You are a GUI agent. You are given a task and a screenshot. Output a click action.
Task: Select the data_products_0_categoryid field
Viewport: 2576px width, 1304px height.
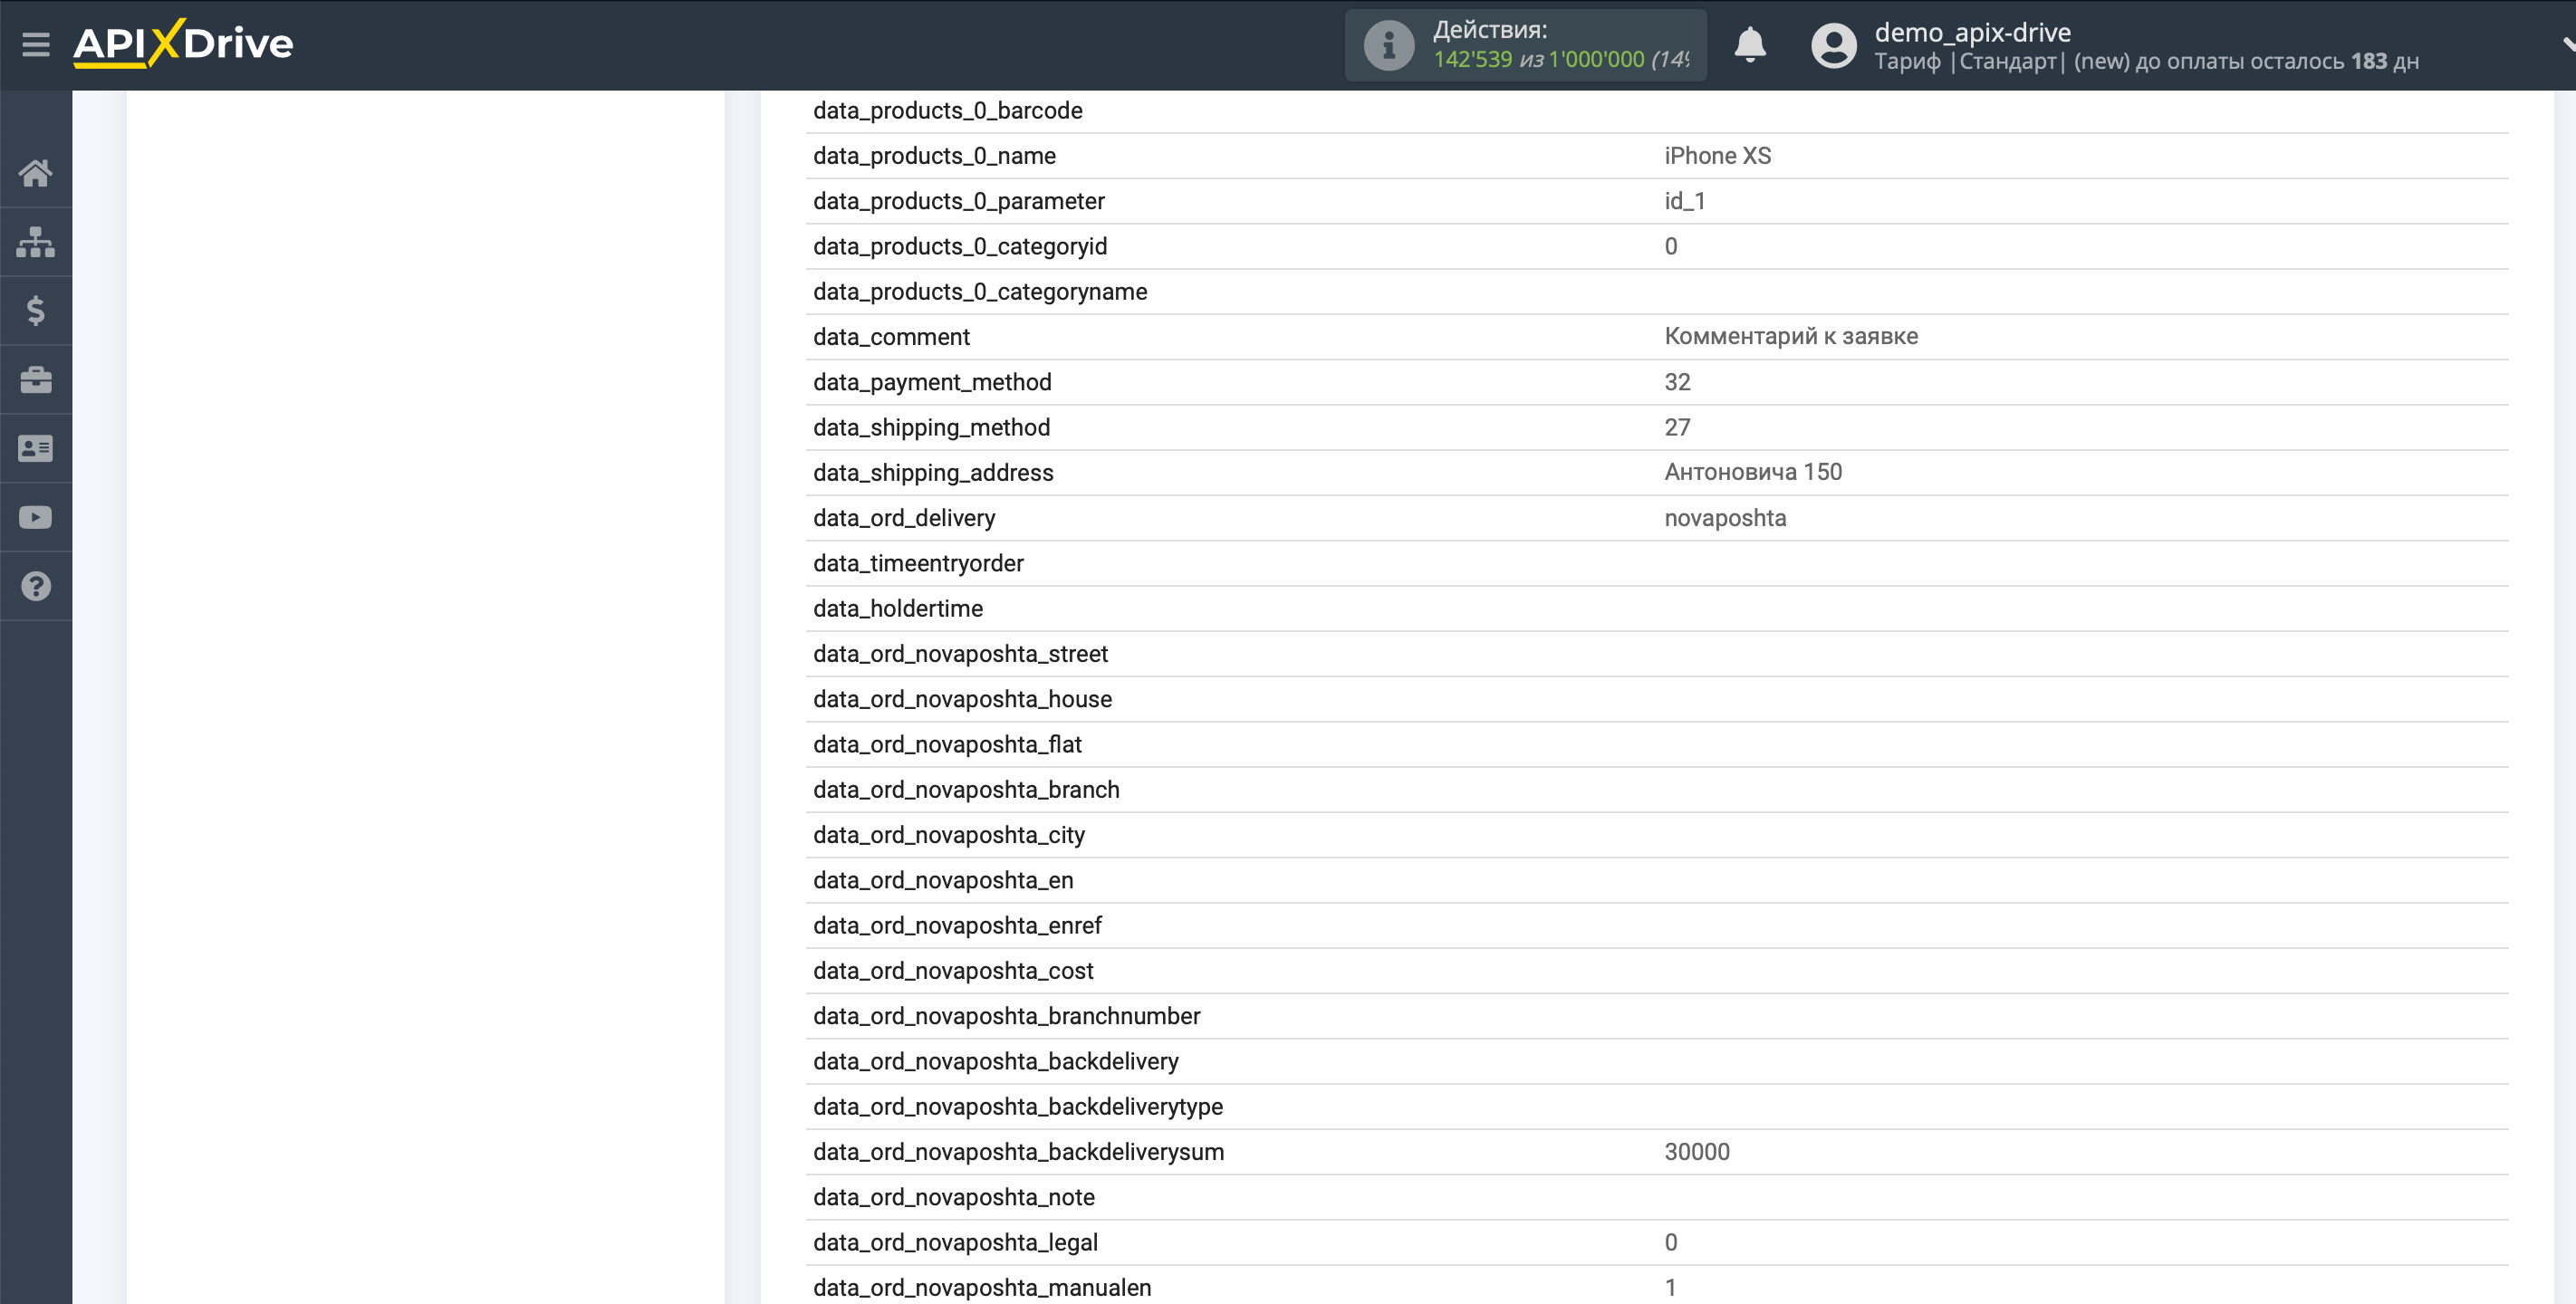coord(959,246)
